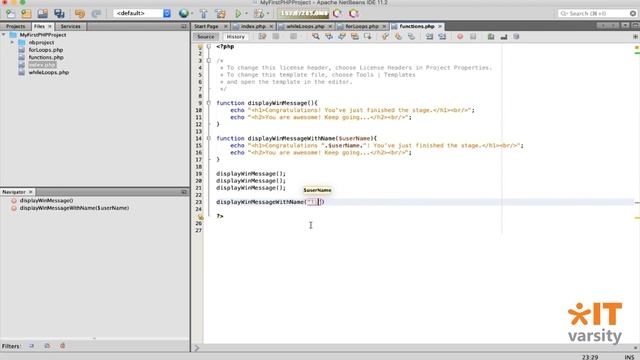Click the Find Selection magnifier icon
640x360 pixels.
pyautogui.click(x=316, y=37)
